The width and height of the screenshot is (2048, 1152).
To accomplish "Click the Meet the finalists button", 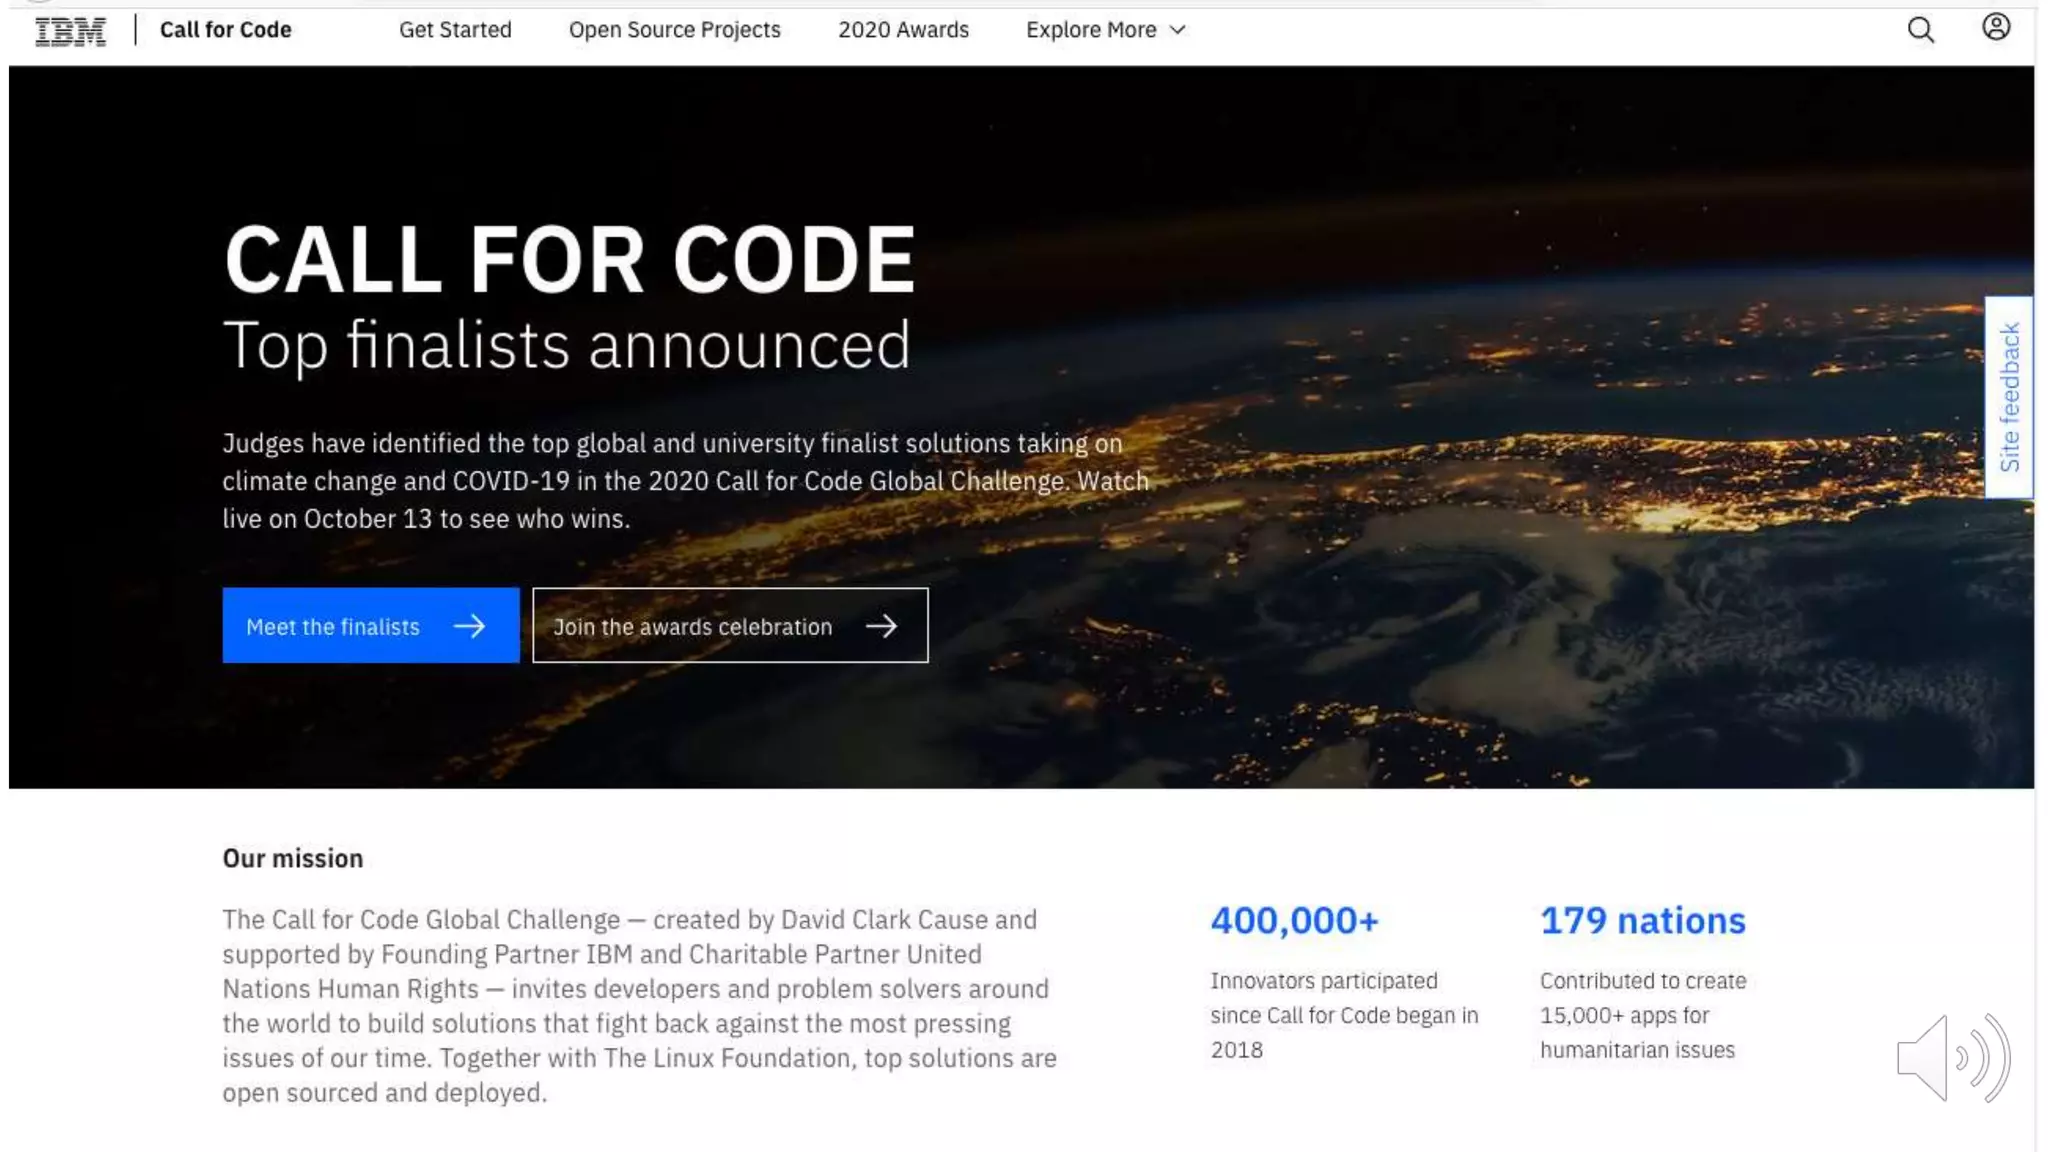I will [371, 625].
